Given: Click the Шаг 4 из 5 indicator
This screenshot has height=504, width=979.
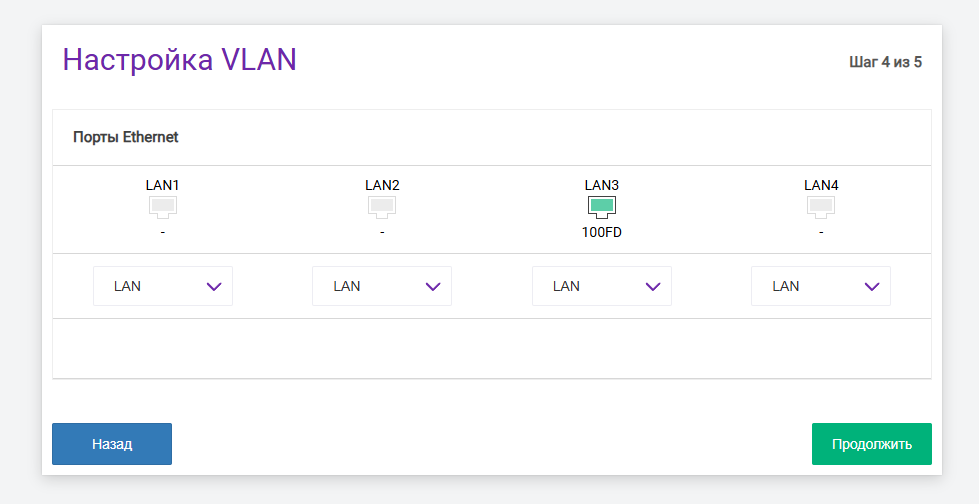Looking at the screenshot, I should pyautogui.click(x=885, y=62).
